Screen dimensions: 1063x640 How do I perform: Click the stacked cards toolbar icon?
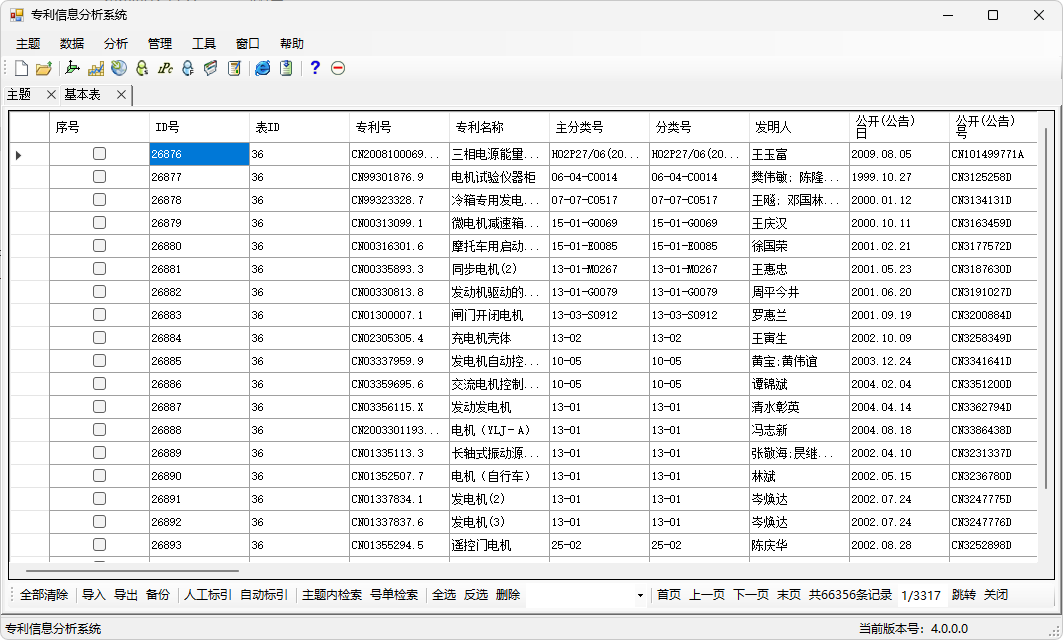point(211,68)
